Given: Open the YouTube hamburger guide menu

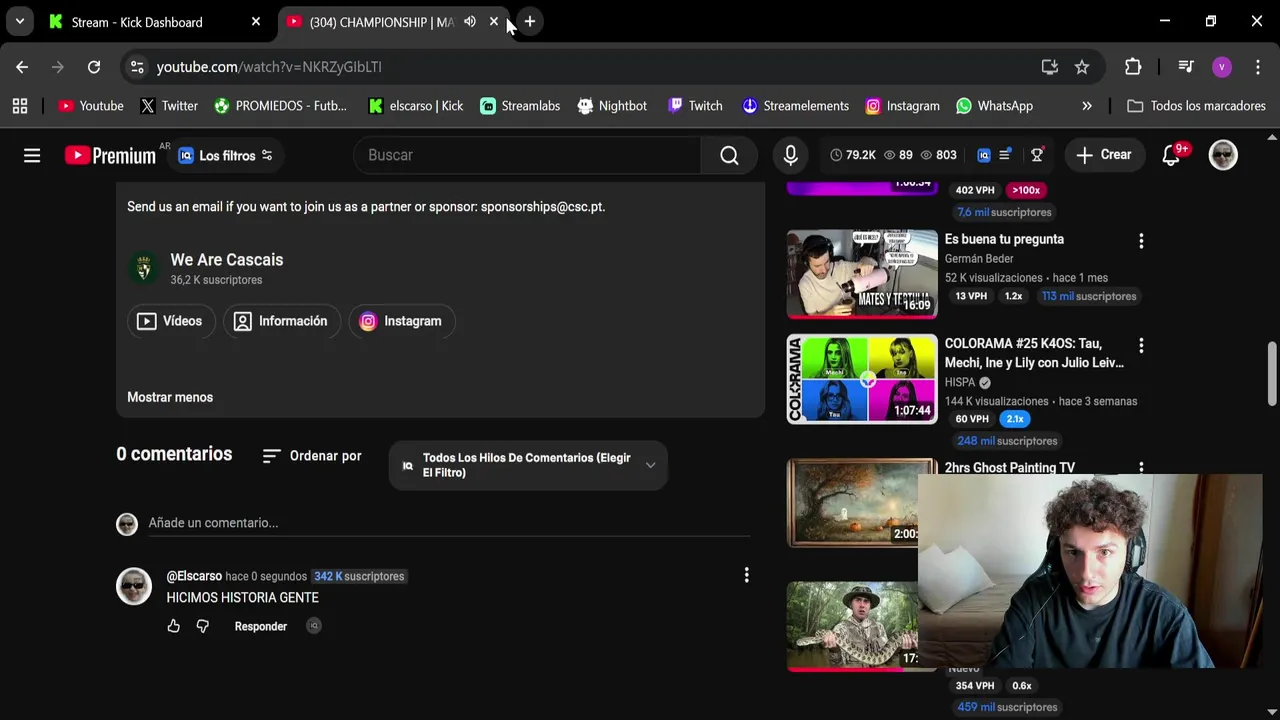Looking at the screenshot, I should pos(32,155).
